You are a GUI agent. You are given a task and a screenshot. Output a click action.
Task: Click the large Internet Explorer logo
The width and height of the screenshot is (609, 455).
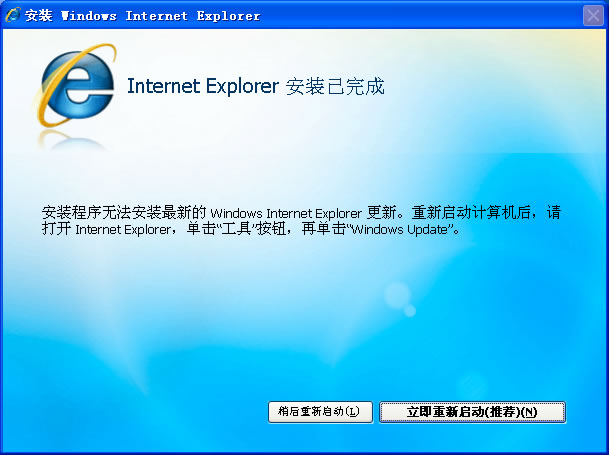coord(77,85)
